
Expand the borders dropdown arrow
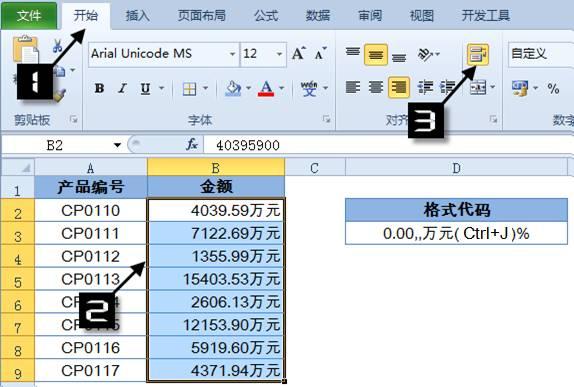point(205,89)
